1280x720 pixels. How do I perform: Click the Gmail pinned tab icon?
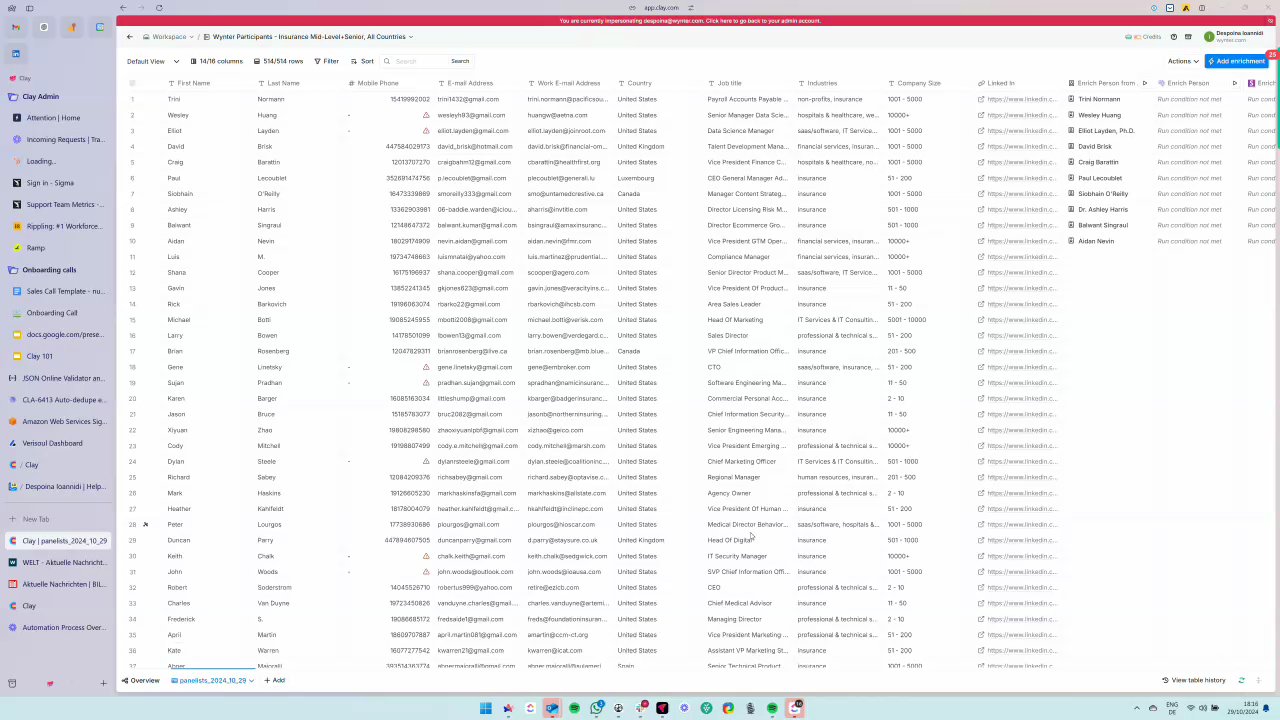pos(15,27)
